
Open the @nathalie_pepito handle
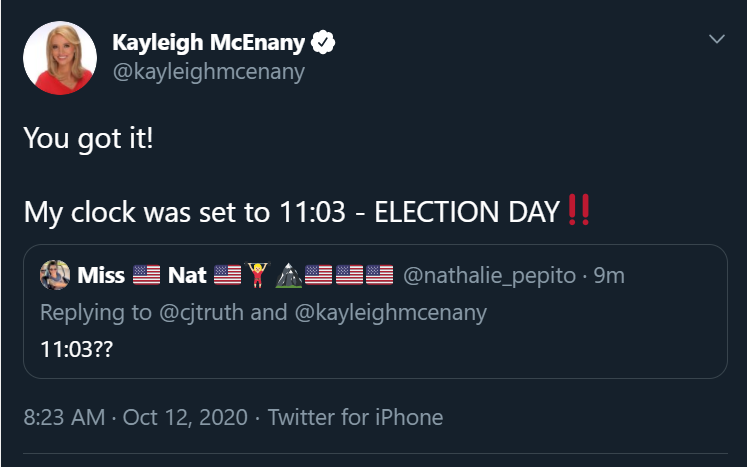coord(489,275)
